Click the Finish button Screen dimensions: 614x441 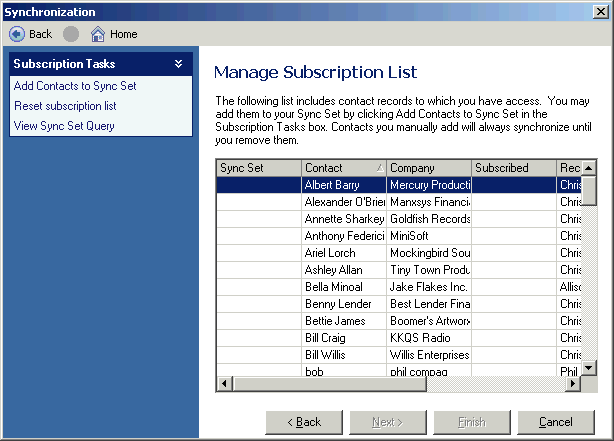(472, 422)
